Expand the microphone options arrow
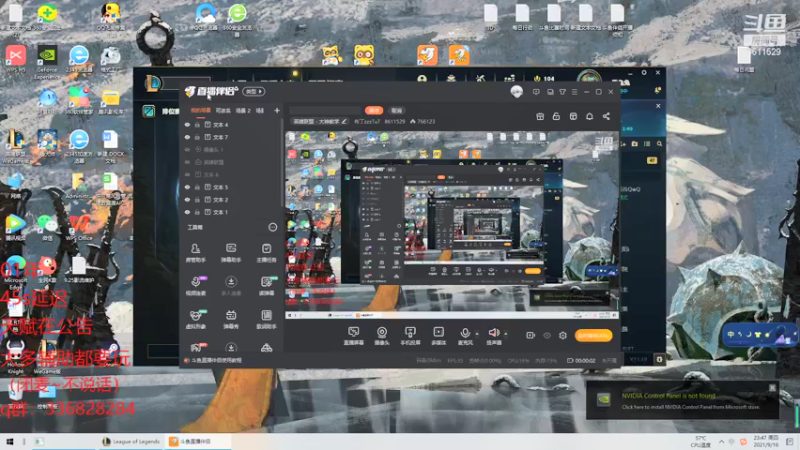The image size is (800, 450). coord(477,334)
